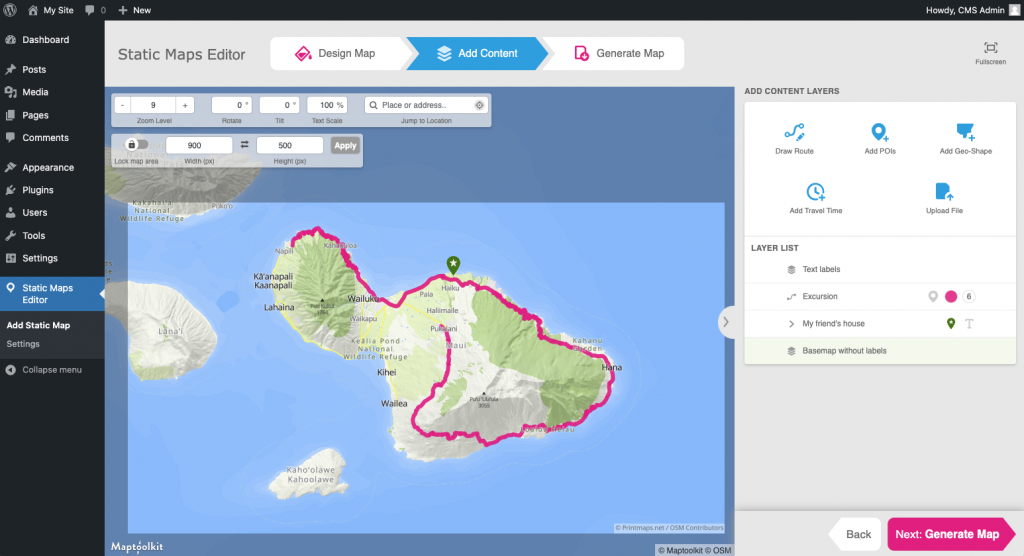Collapse the right side panel arrow
Viewport: 1024px width, 556px height.
[726, 321]
